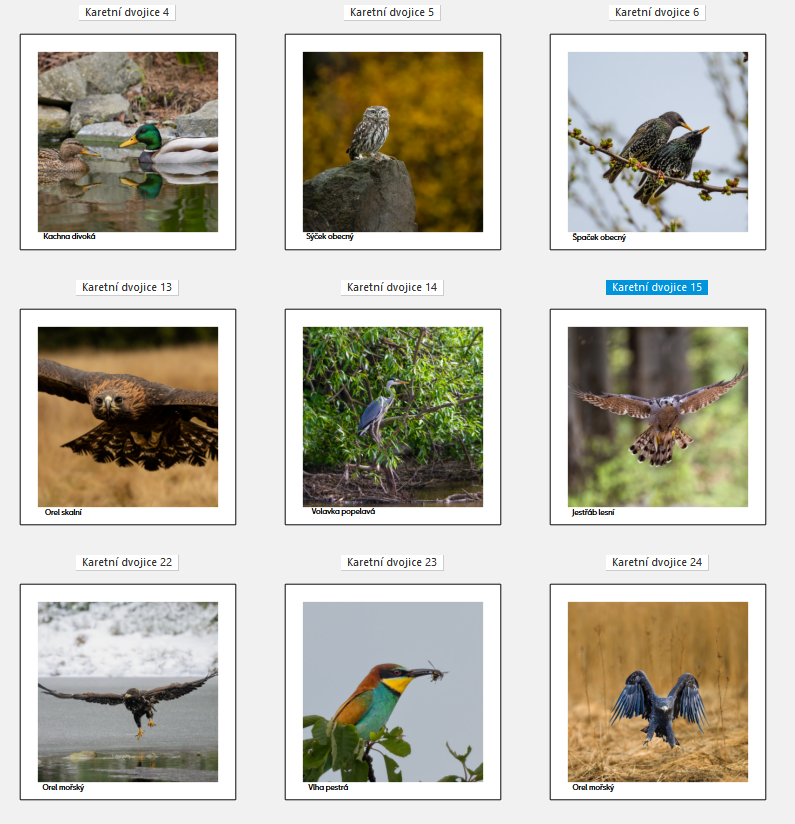795x824 pixels.
Task: Click the Karetní dvojice 5 label
Action: 392,13
